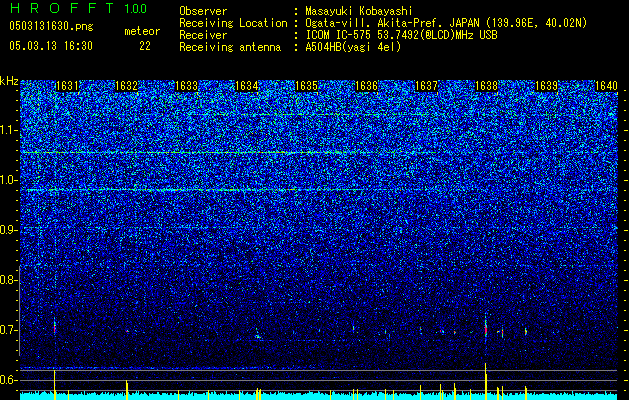Select observer name Masayuki Kobayashi
The width and height of the screenshot is (629, 400).
click(x=359, y=11)
